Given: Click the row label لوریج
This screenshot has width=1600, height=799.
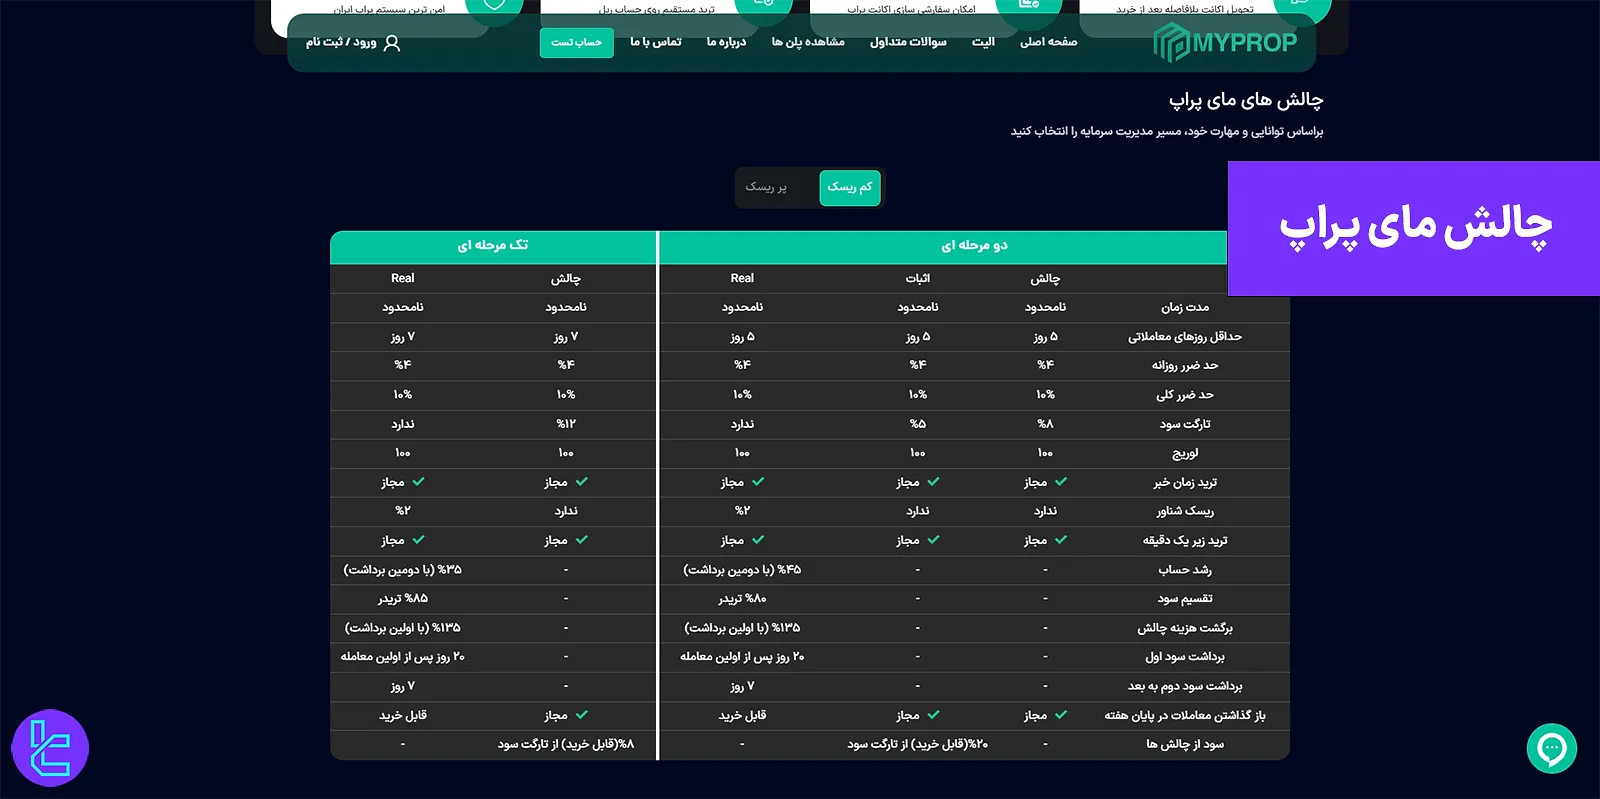Looking at the screenshot, I should click(x=1185, y=453).
